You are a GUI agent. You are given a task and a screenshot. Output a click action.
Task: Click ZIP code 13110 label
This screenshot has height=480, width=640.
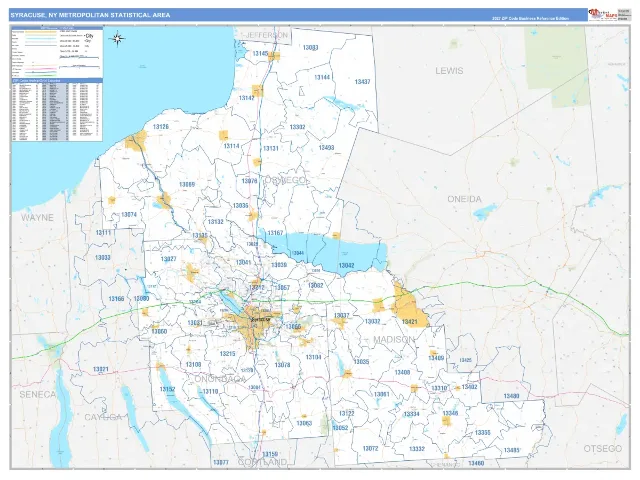[211, 392]
